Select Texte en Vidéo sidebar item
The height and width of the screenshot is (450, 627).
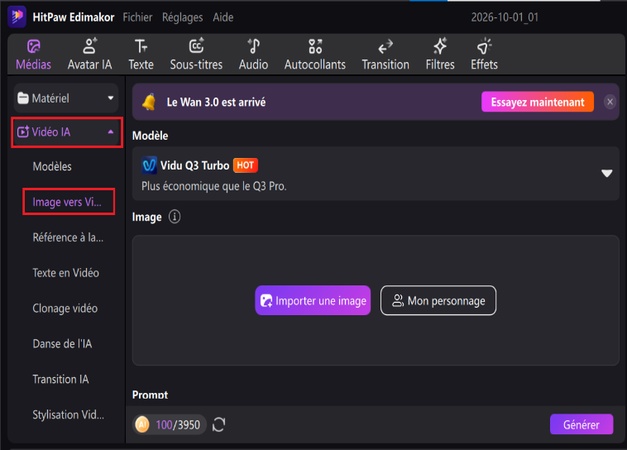click(x=66, y=273)
